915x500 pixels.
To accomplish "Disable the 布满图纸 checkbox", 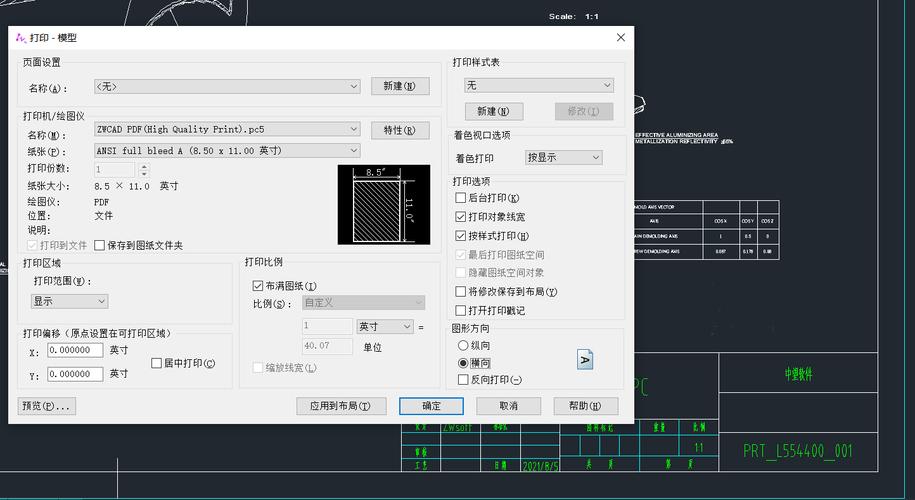I will coord(258,286).
